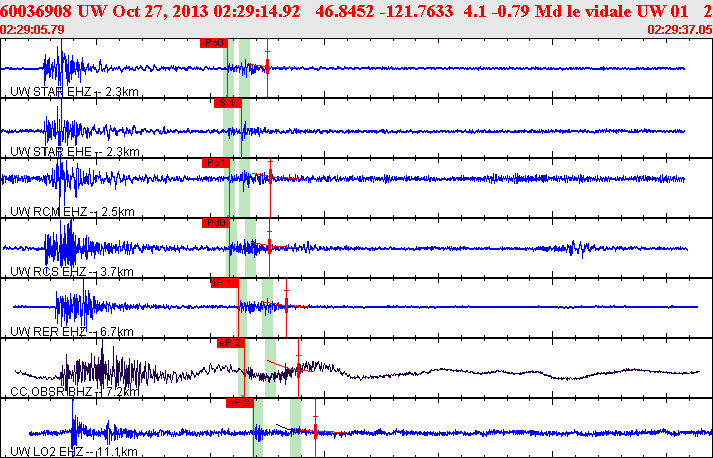Screen dimensions: 713x458
Task: Click the dark OBSR BHZ waveform burst
Action: (x=107, y=371)
